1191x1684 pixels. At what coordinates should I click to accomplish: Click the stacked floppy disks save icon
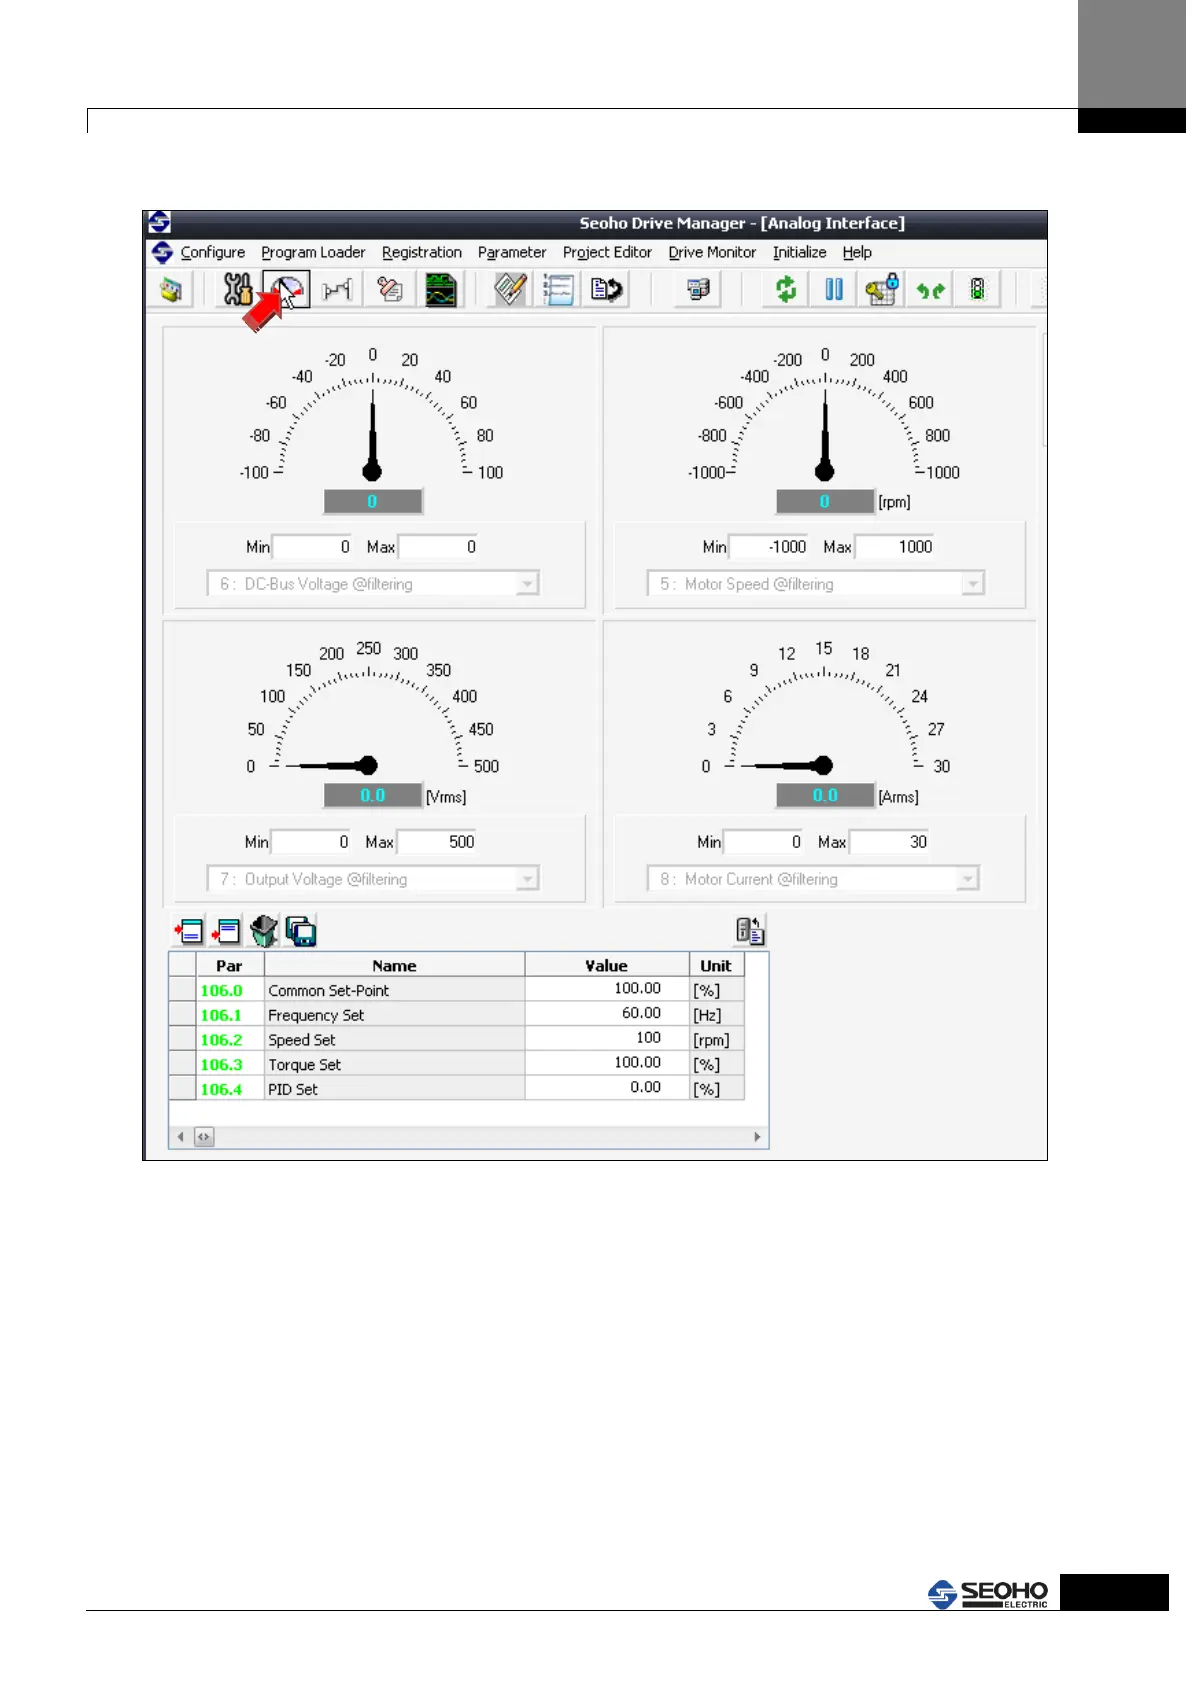pos(301,931)
